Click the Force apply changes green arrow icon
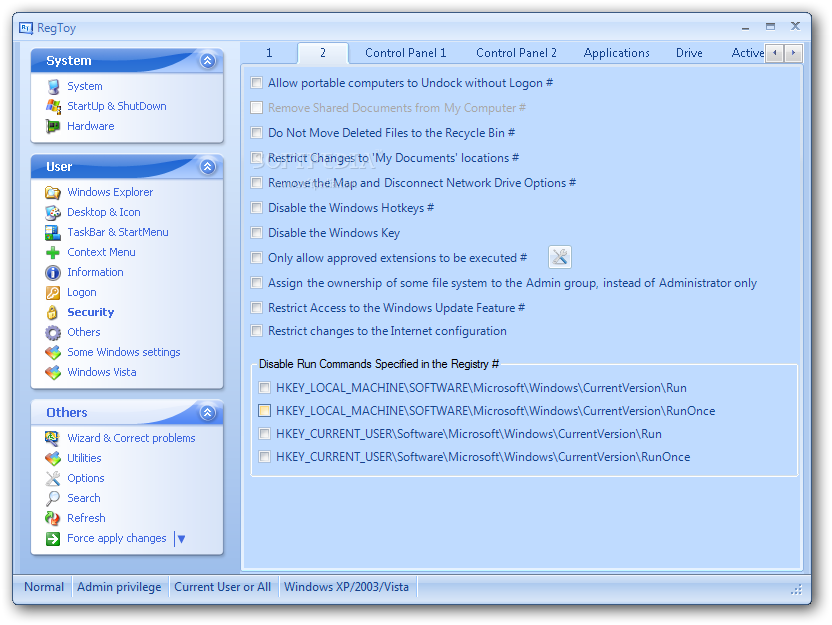This screenshot has height=625, width=832. (53, 539)
